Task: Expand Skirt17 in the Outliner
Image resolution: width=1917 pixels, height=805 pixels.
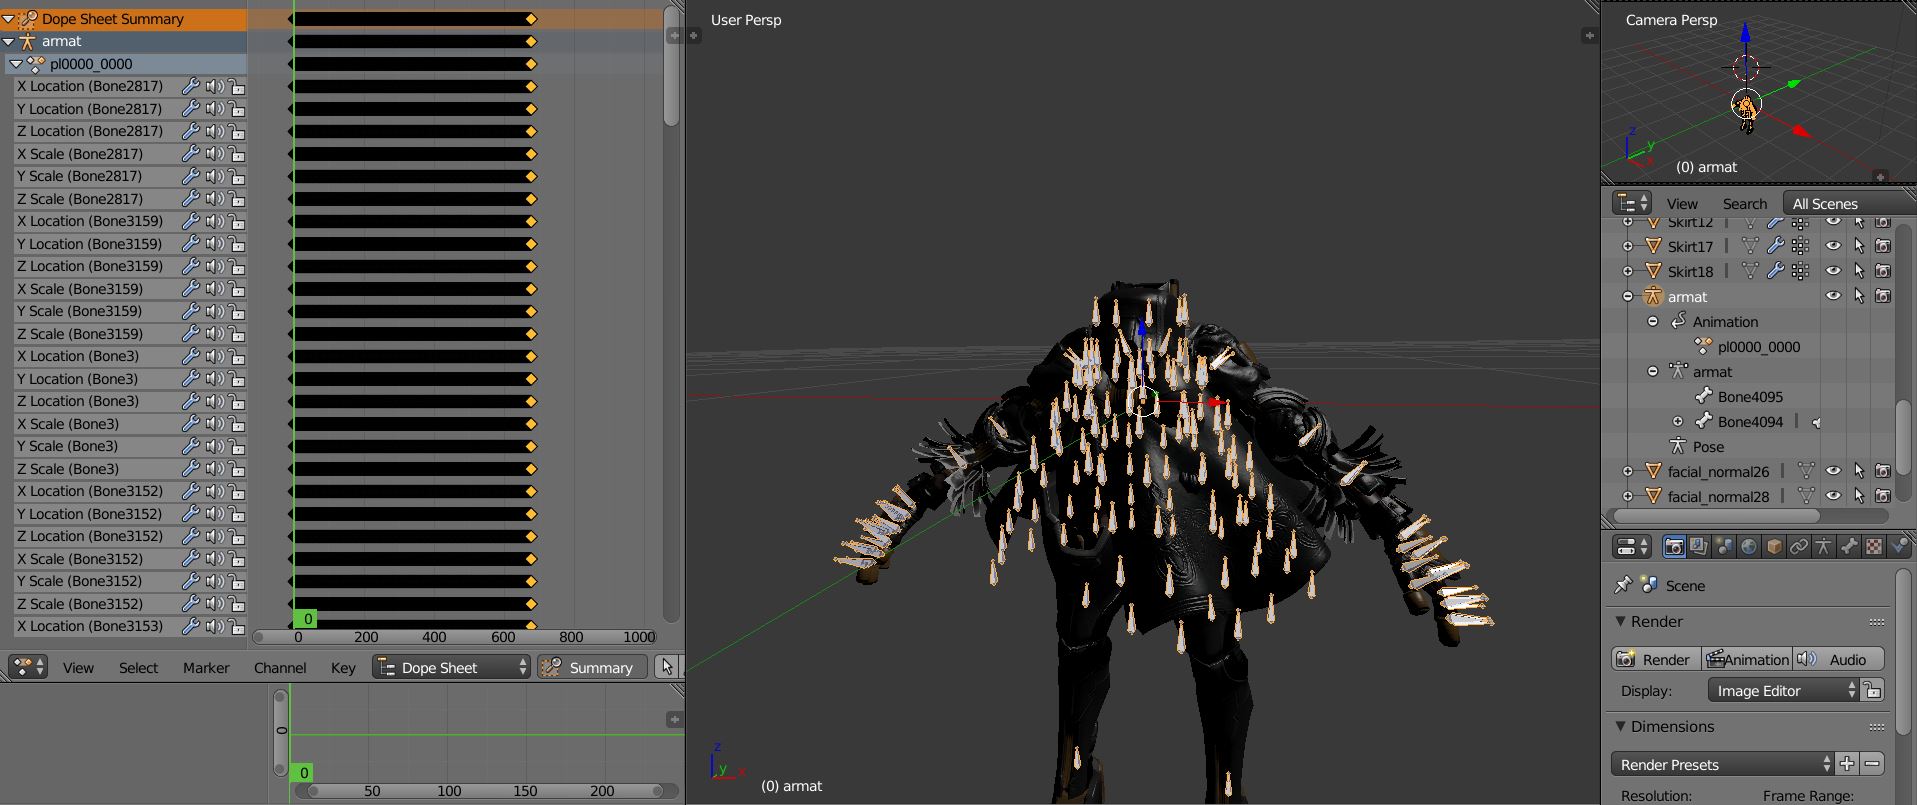Action: point(1627,246)
